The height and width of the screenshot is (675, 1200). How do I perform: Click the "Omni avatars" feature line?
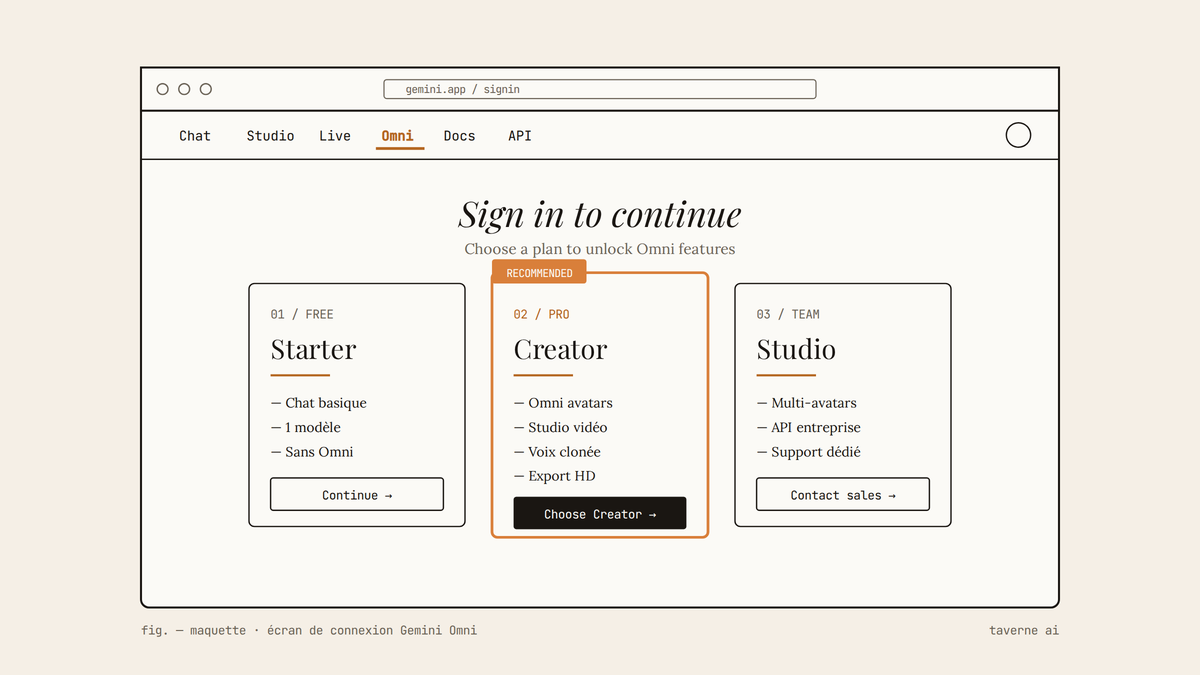click(563, 403)
